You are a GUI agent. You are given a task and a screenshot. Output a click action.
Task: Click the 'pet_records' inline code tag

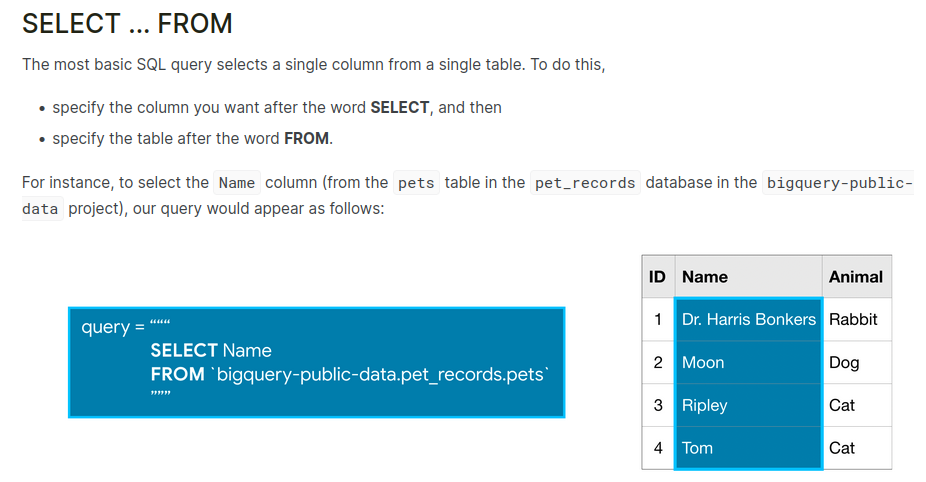[585, 183]
